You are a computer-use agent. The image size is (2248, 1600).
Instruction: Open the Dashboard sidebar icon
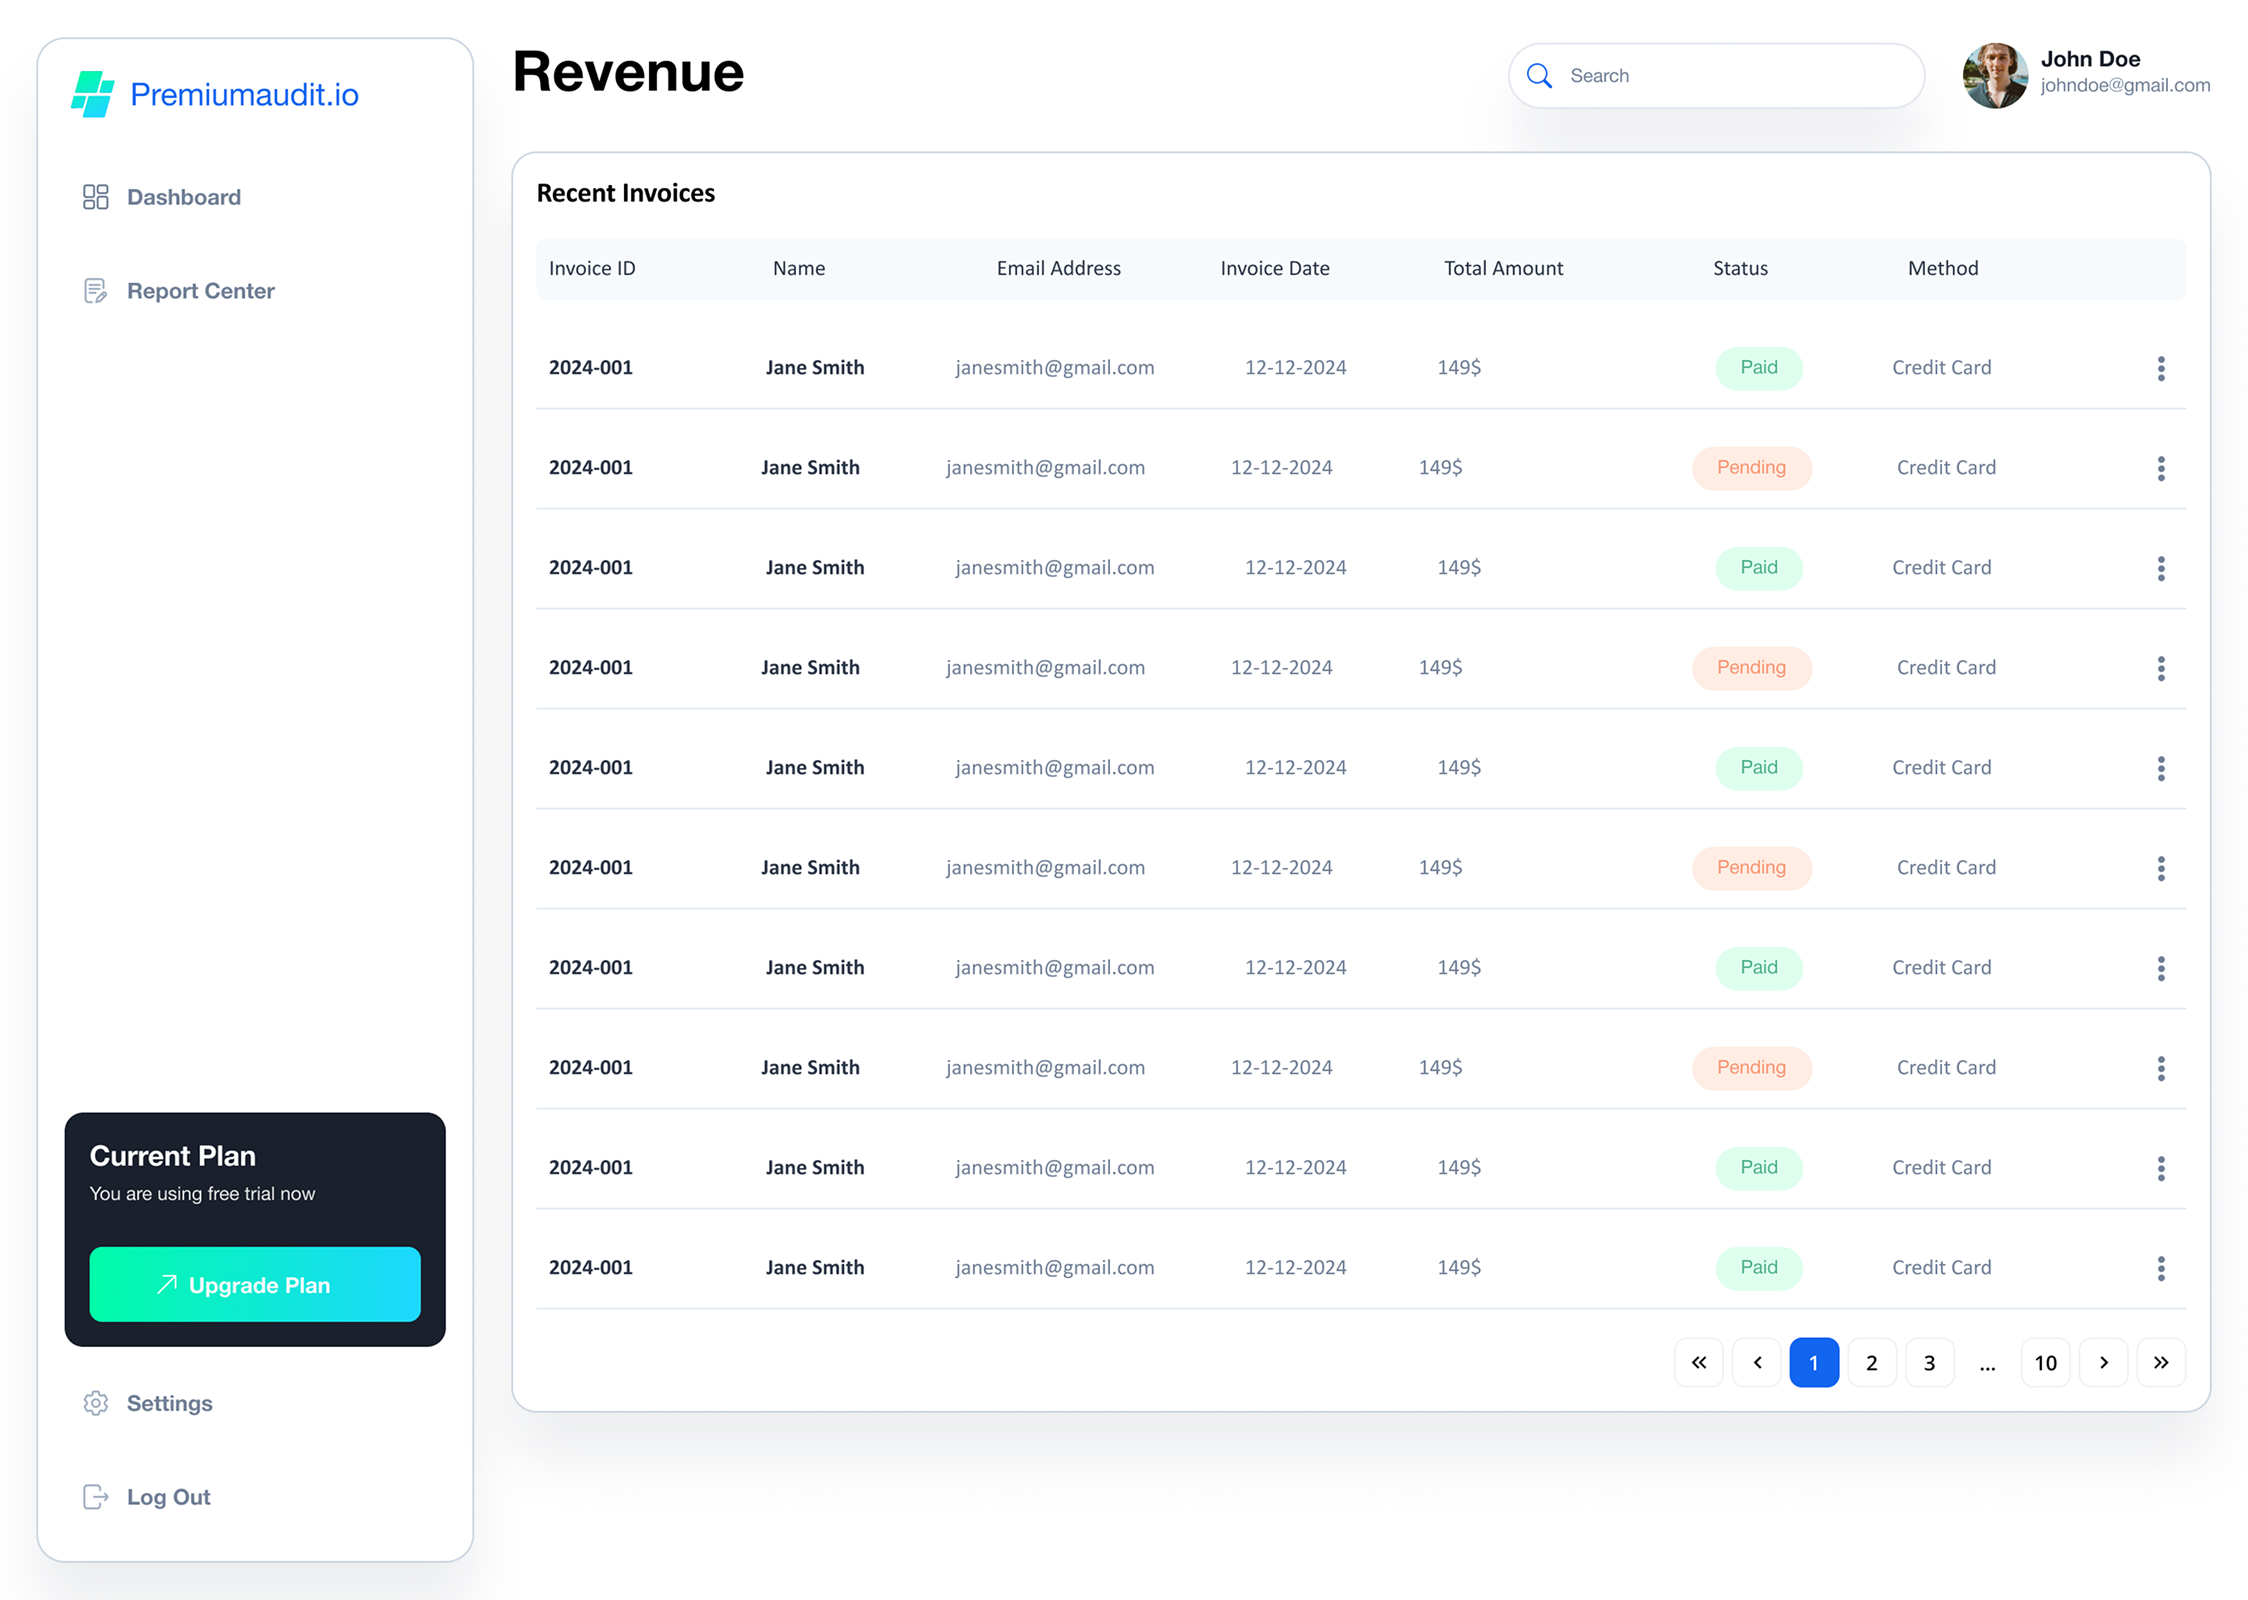click(x=96, y=197)
